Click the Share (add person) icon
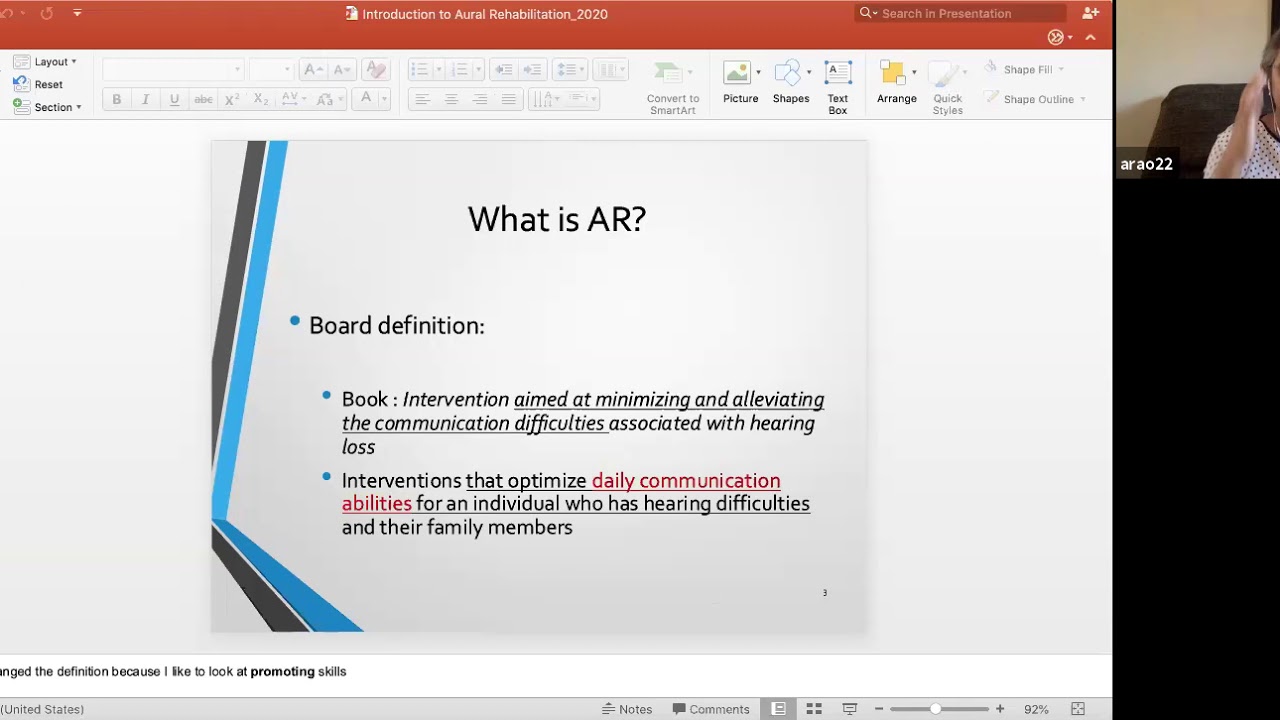 [x=1091, y=13]
